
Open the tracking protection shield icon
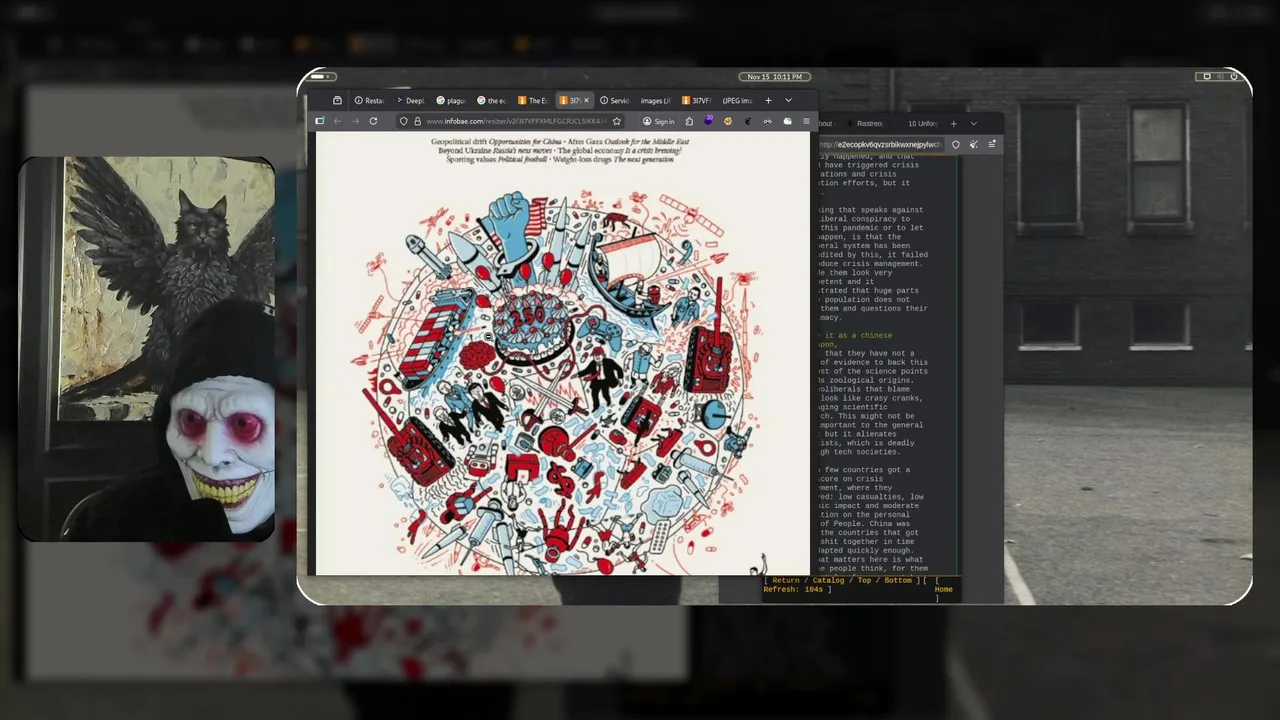[403, 121]
